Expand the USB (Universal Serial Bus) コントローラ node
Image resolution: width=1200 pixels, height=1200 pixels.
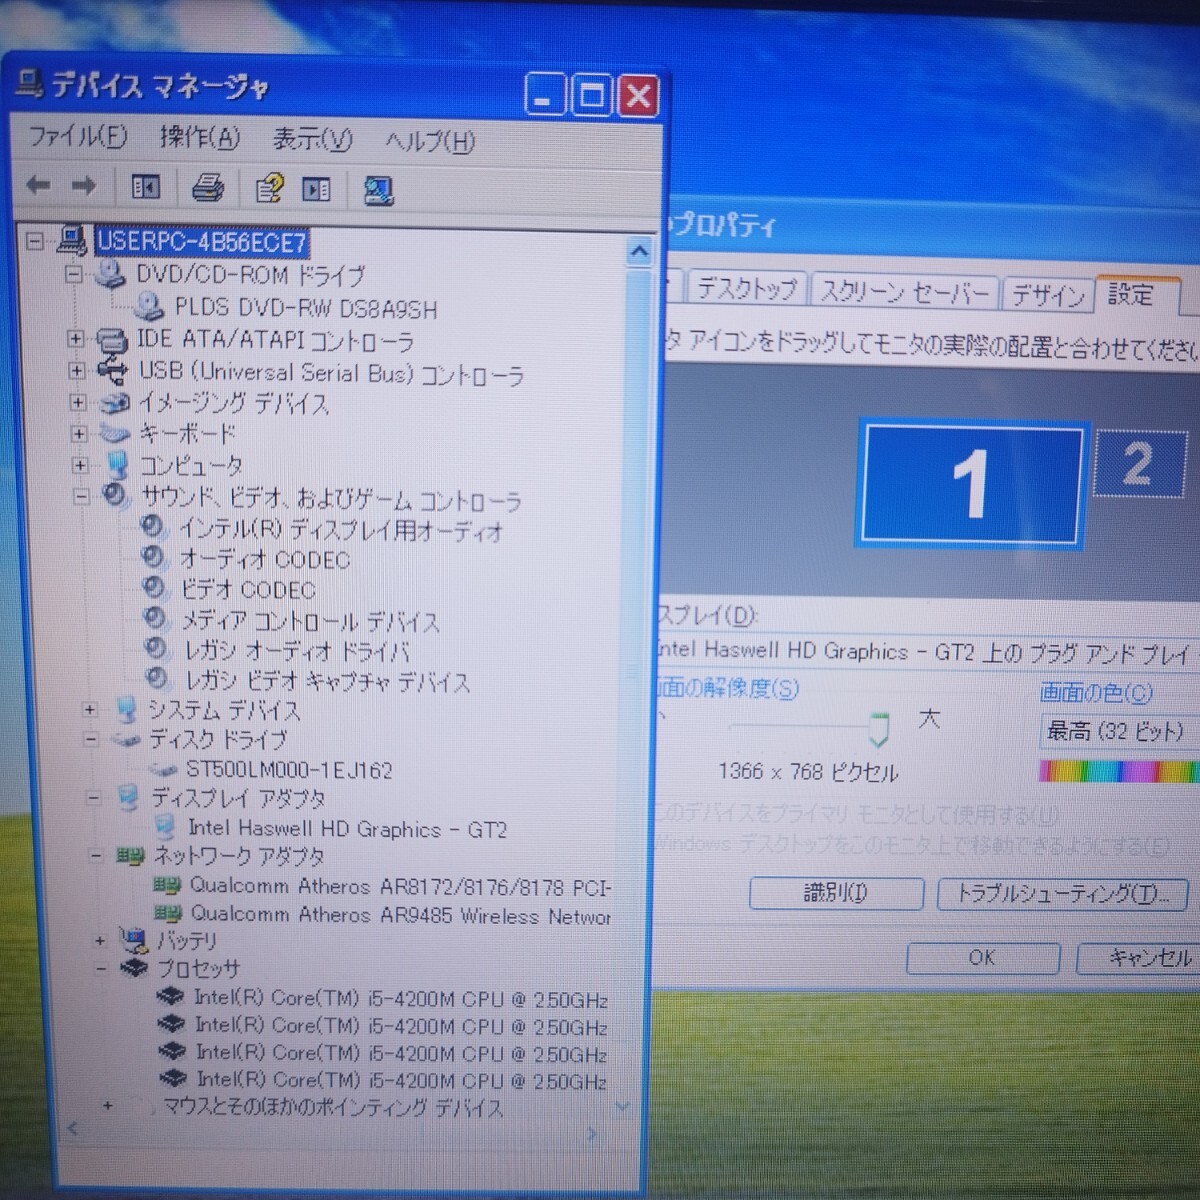coord(77,371)
